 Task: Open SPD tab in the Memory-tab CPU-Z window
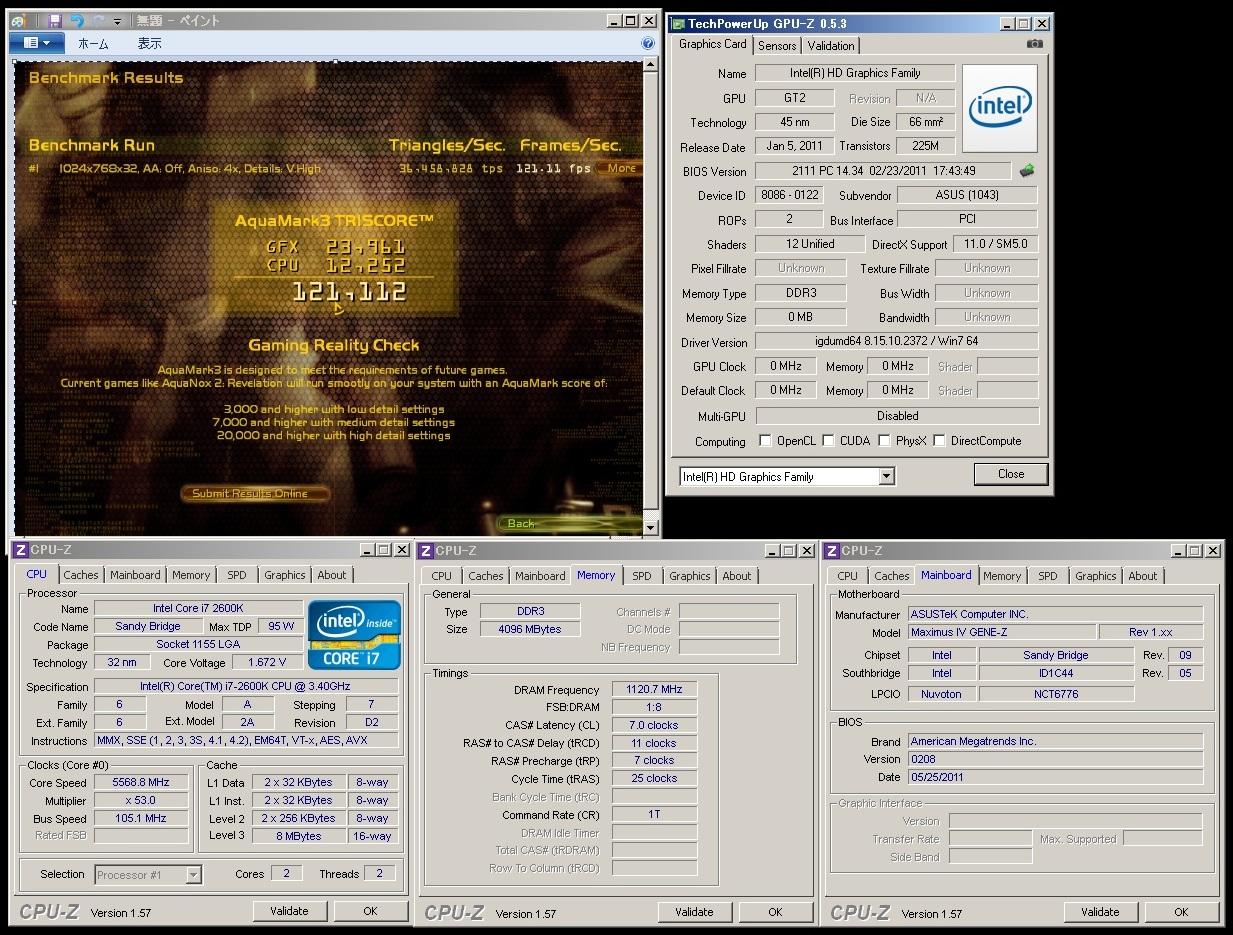[x=642, y=576]
